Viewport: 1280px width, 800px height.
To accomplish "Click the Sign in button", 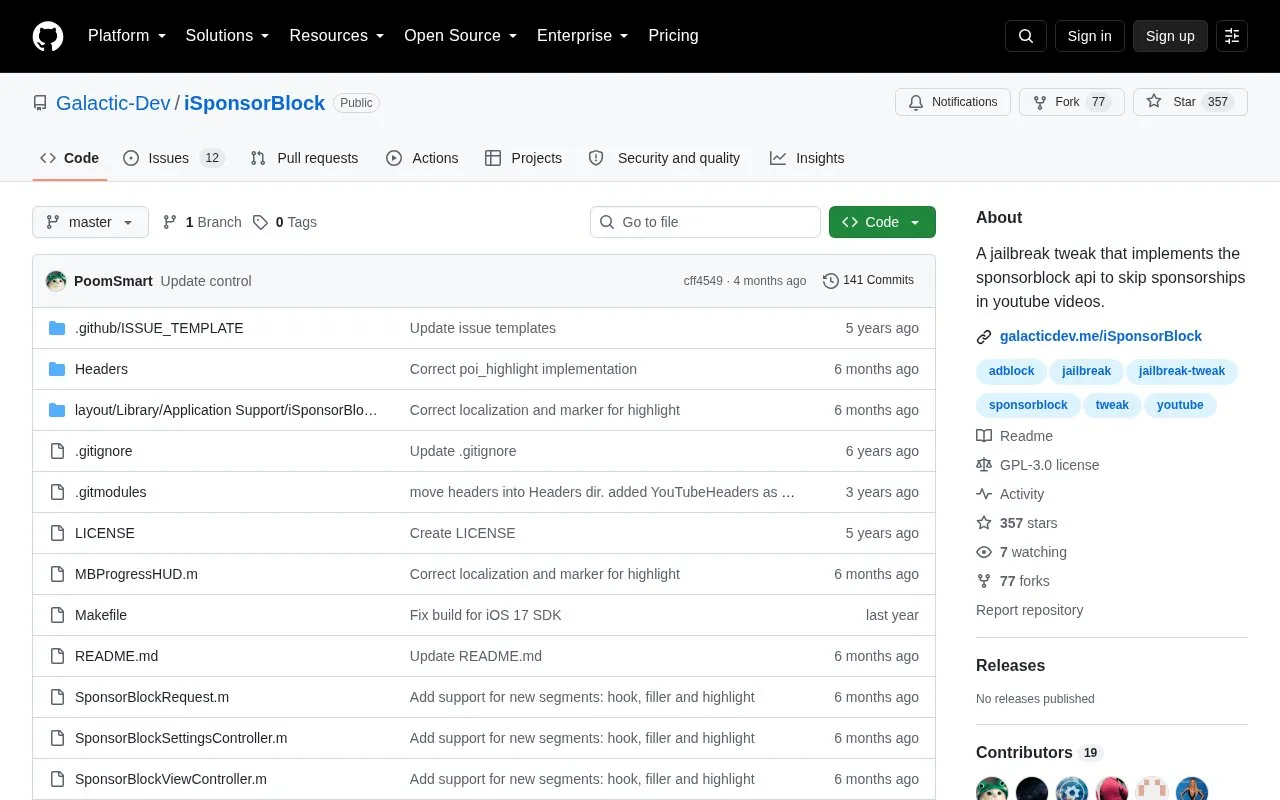I will point(1089,36).
